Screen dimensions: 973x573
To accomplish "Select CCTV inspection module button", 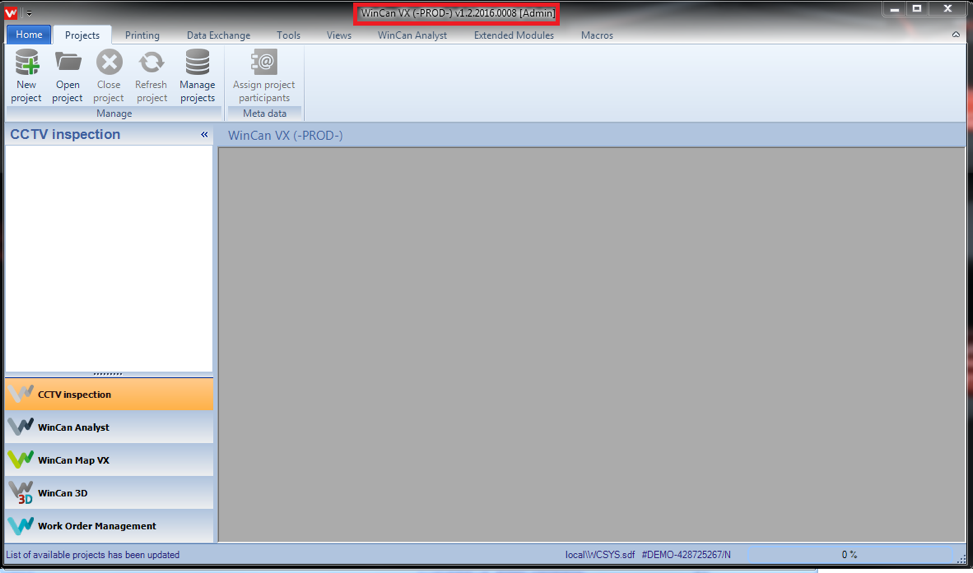I will tap(109, 394).
